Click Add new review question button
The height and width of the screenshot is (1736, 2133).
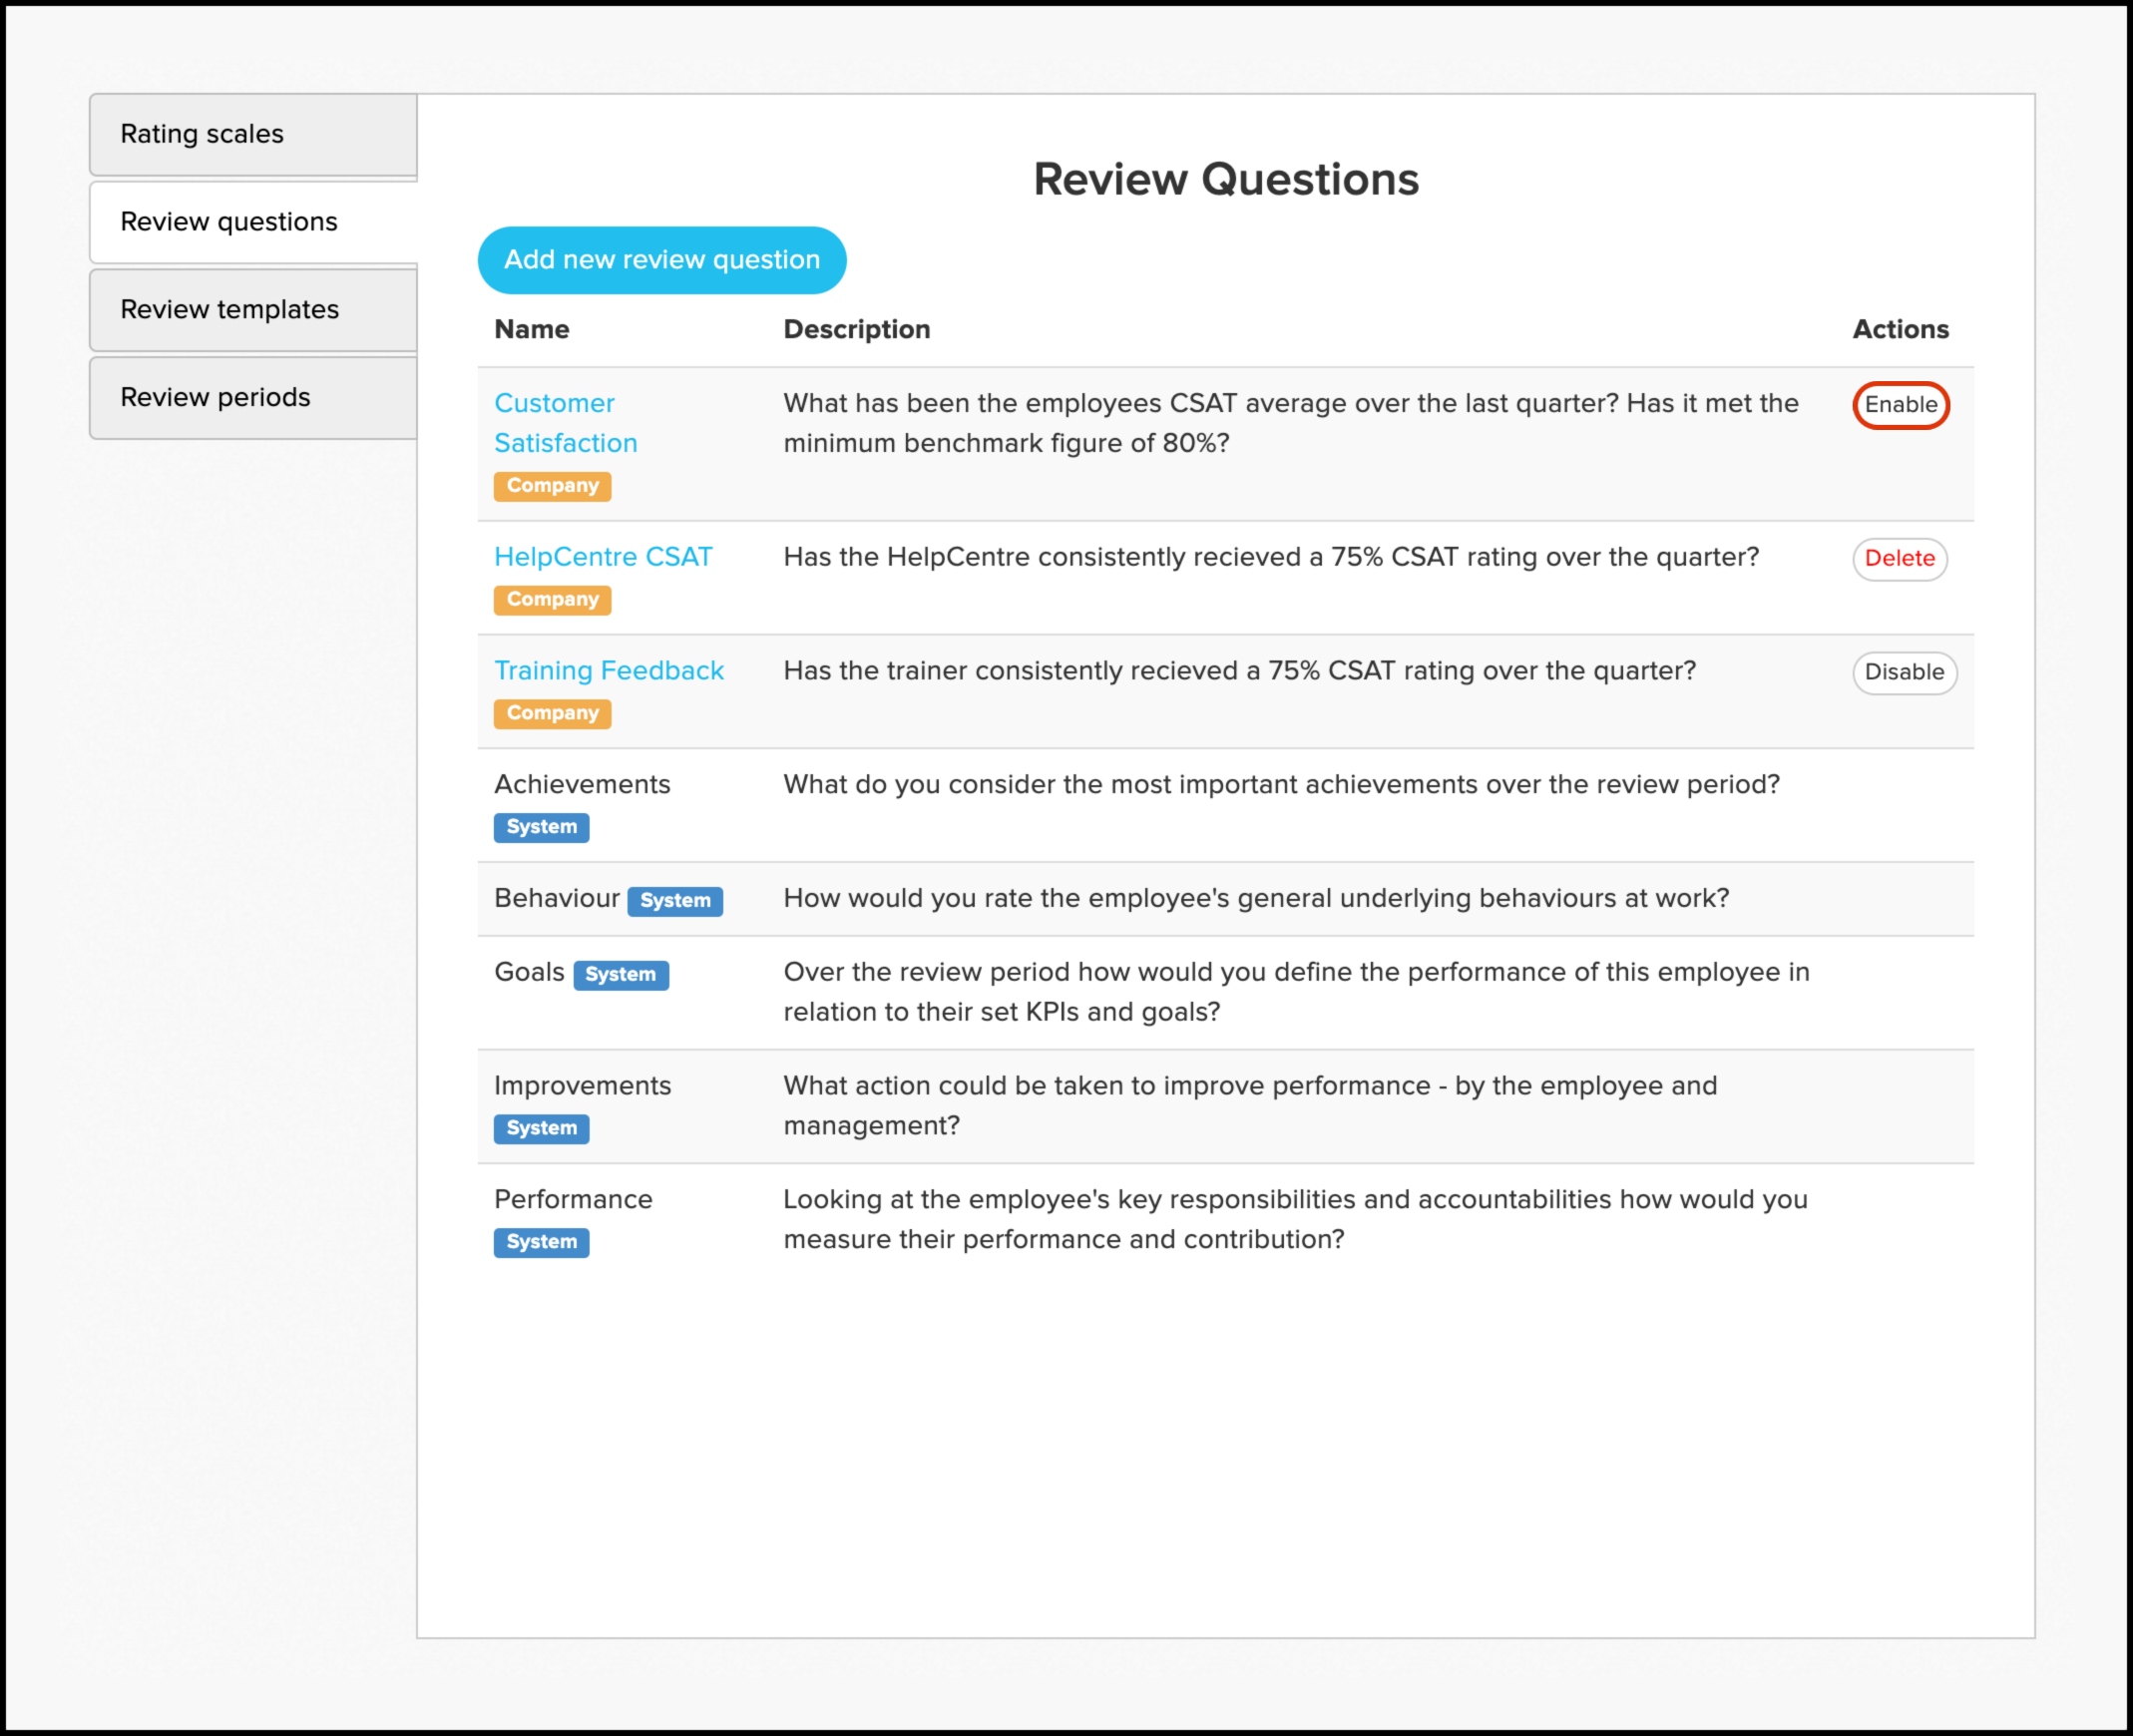661,260
